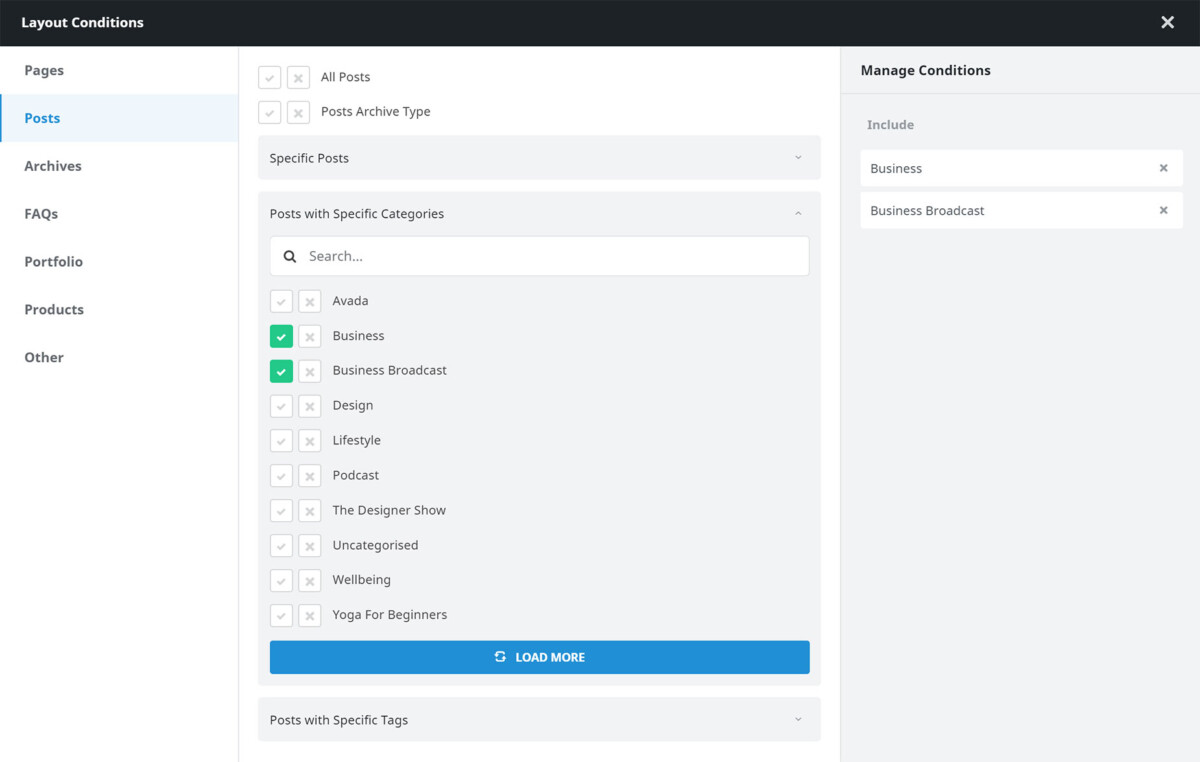Enable the include checkbox for Posts Archive Type

269,112
